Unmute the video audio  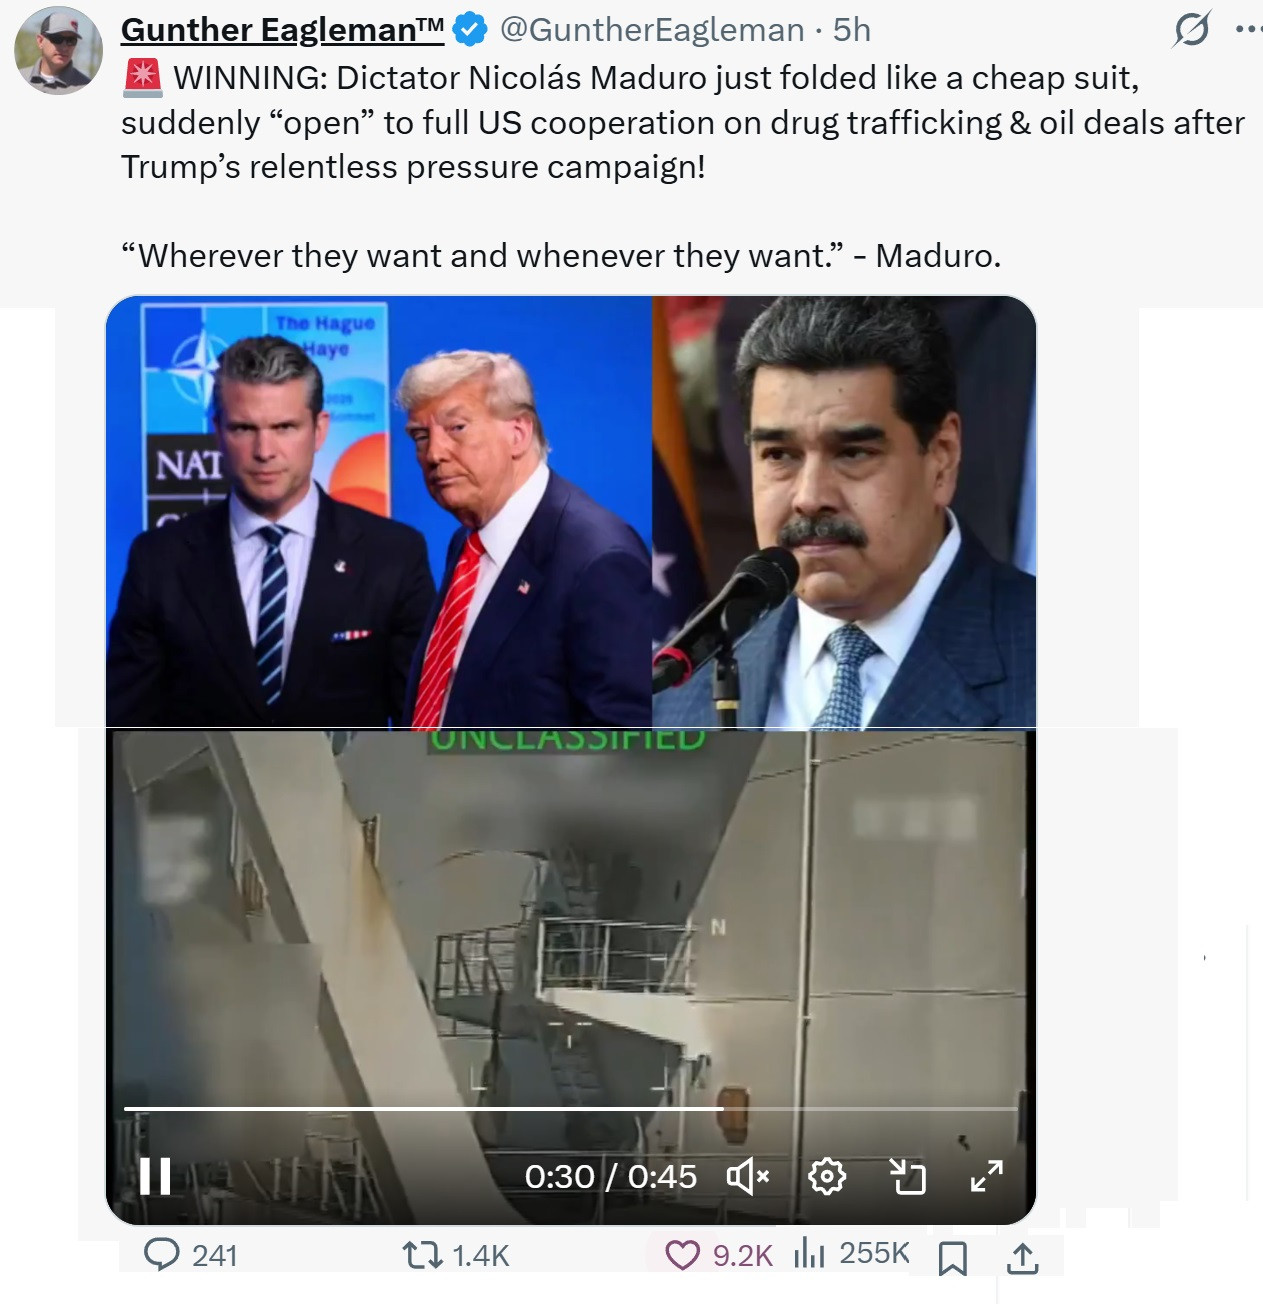[x=748, y=1177]
